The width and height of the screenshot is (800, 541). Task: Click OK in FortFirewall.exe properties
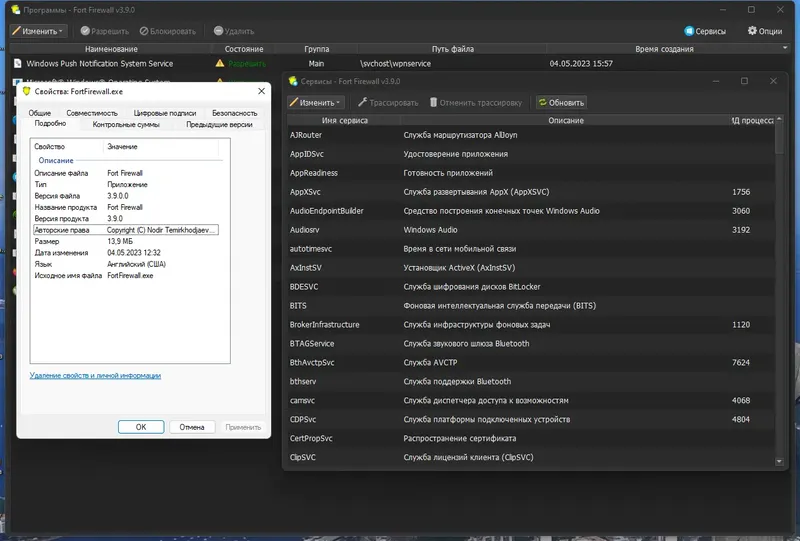pos(141,427)
